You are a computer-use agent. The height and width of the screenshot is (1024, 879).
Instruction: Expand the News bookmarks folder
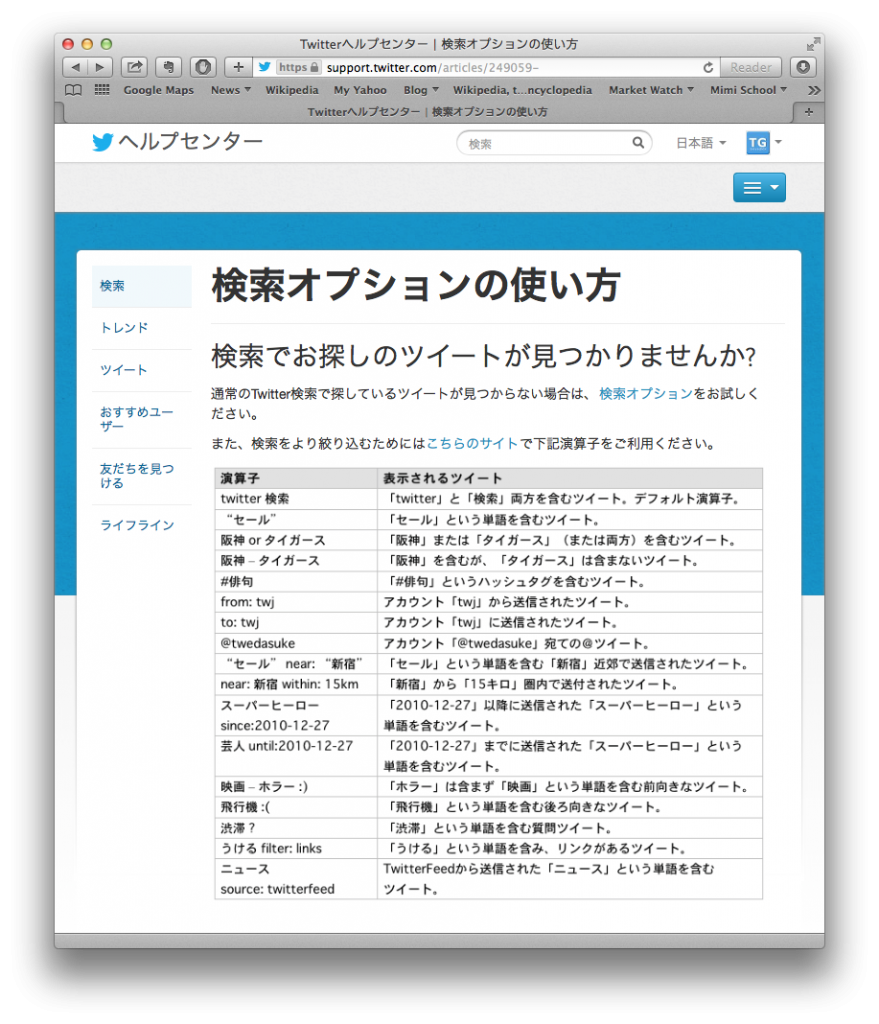click(231, 90)
